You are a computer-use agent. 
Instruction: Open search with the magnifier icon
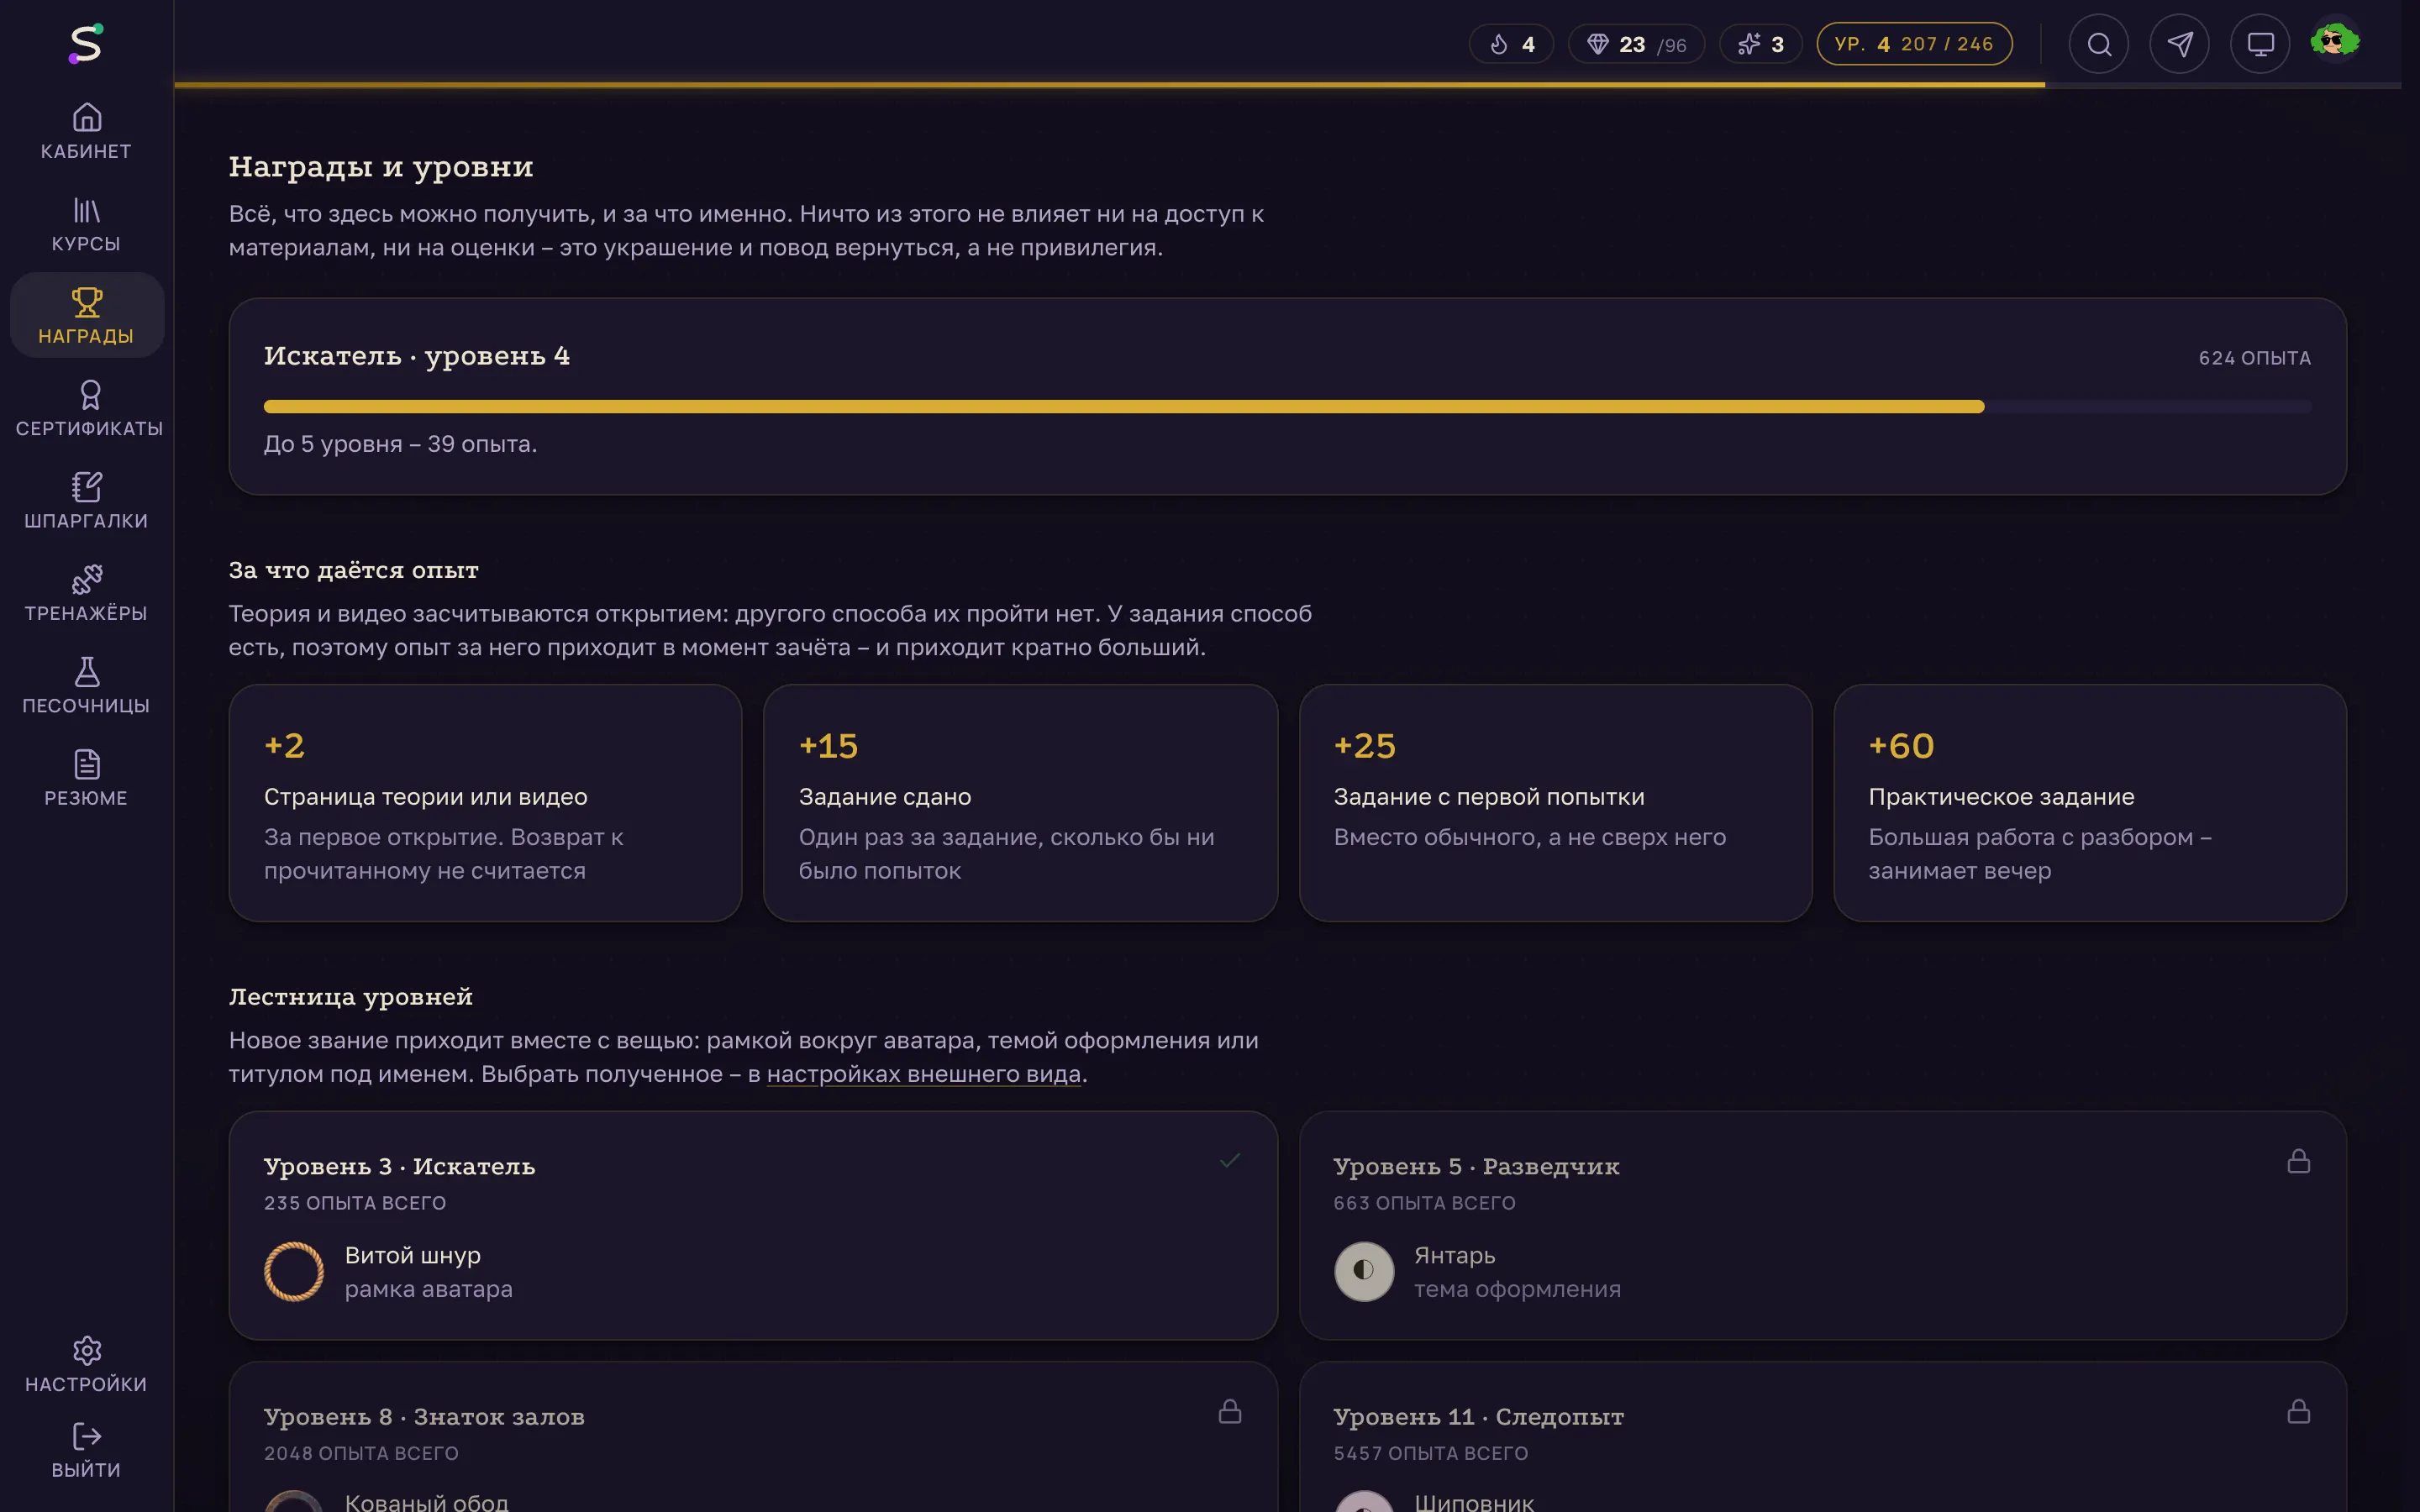(x=2099, y=44)
